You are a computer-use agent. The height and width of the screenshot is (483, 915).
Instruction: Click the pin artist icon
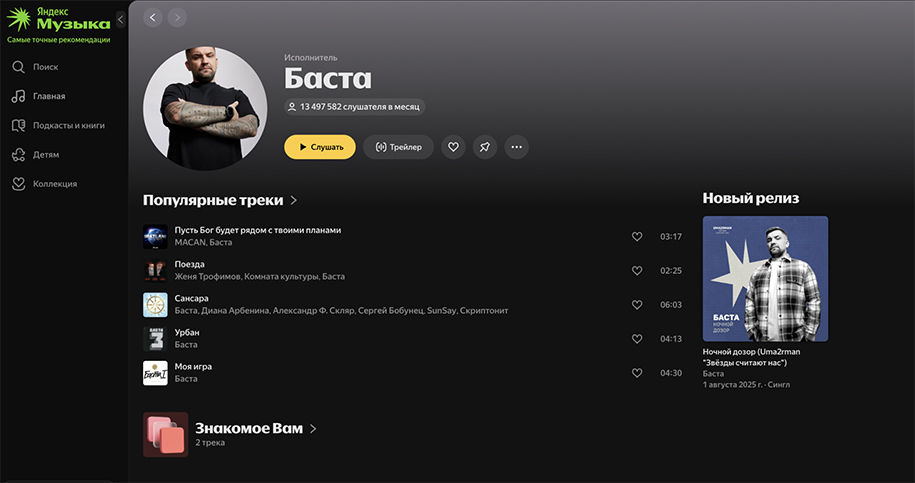pyautogui.click(x=485, y=147)
